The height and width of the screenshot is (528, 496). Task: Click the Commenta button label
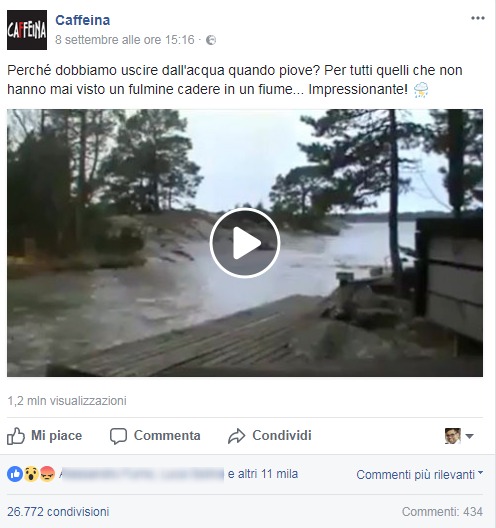tap(167, 436)
